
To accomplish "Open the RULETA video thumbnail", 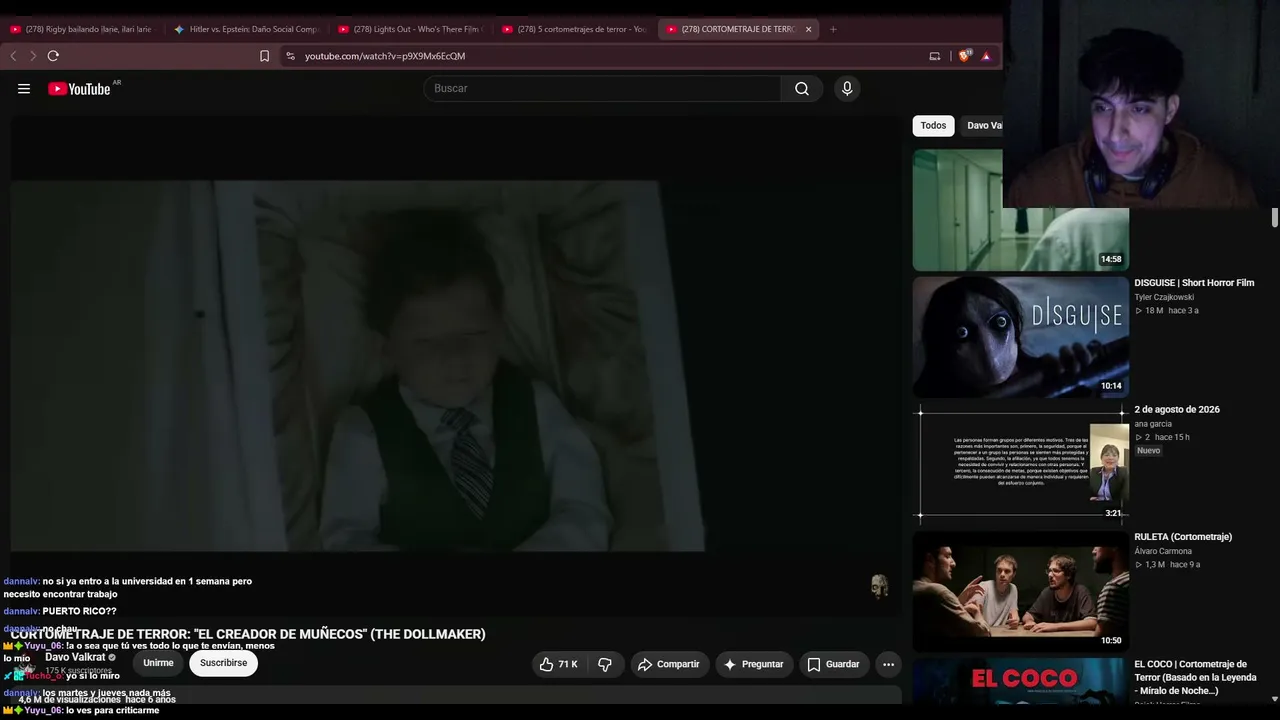I will tap(1020, 592).
